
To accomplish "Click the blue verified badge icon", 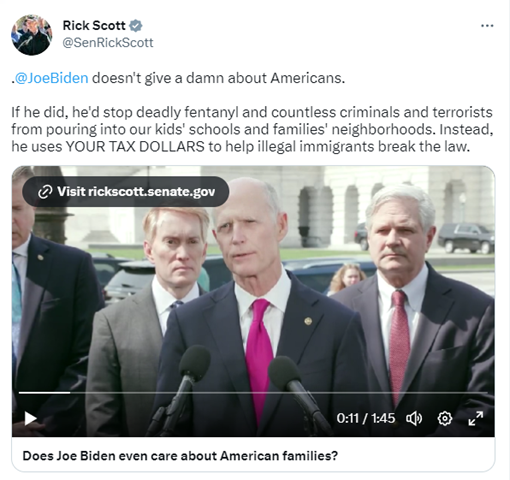I will (x=136, y=26).
